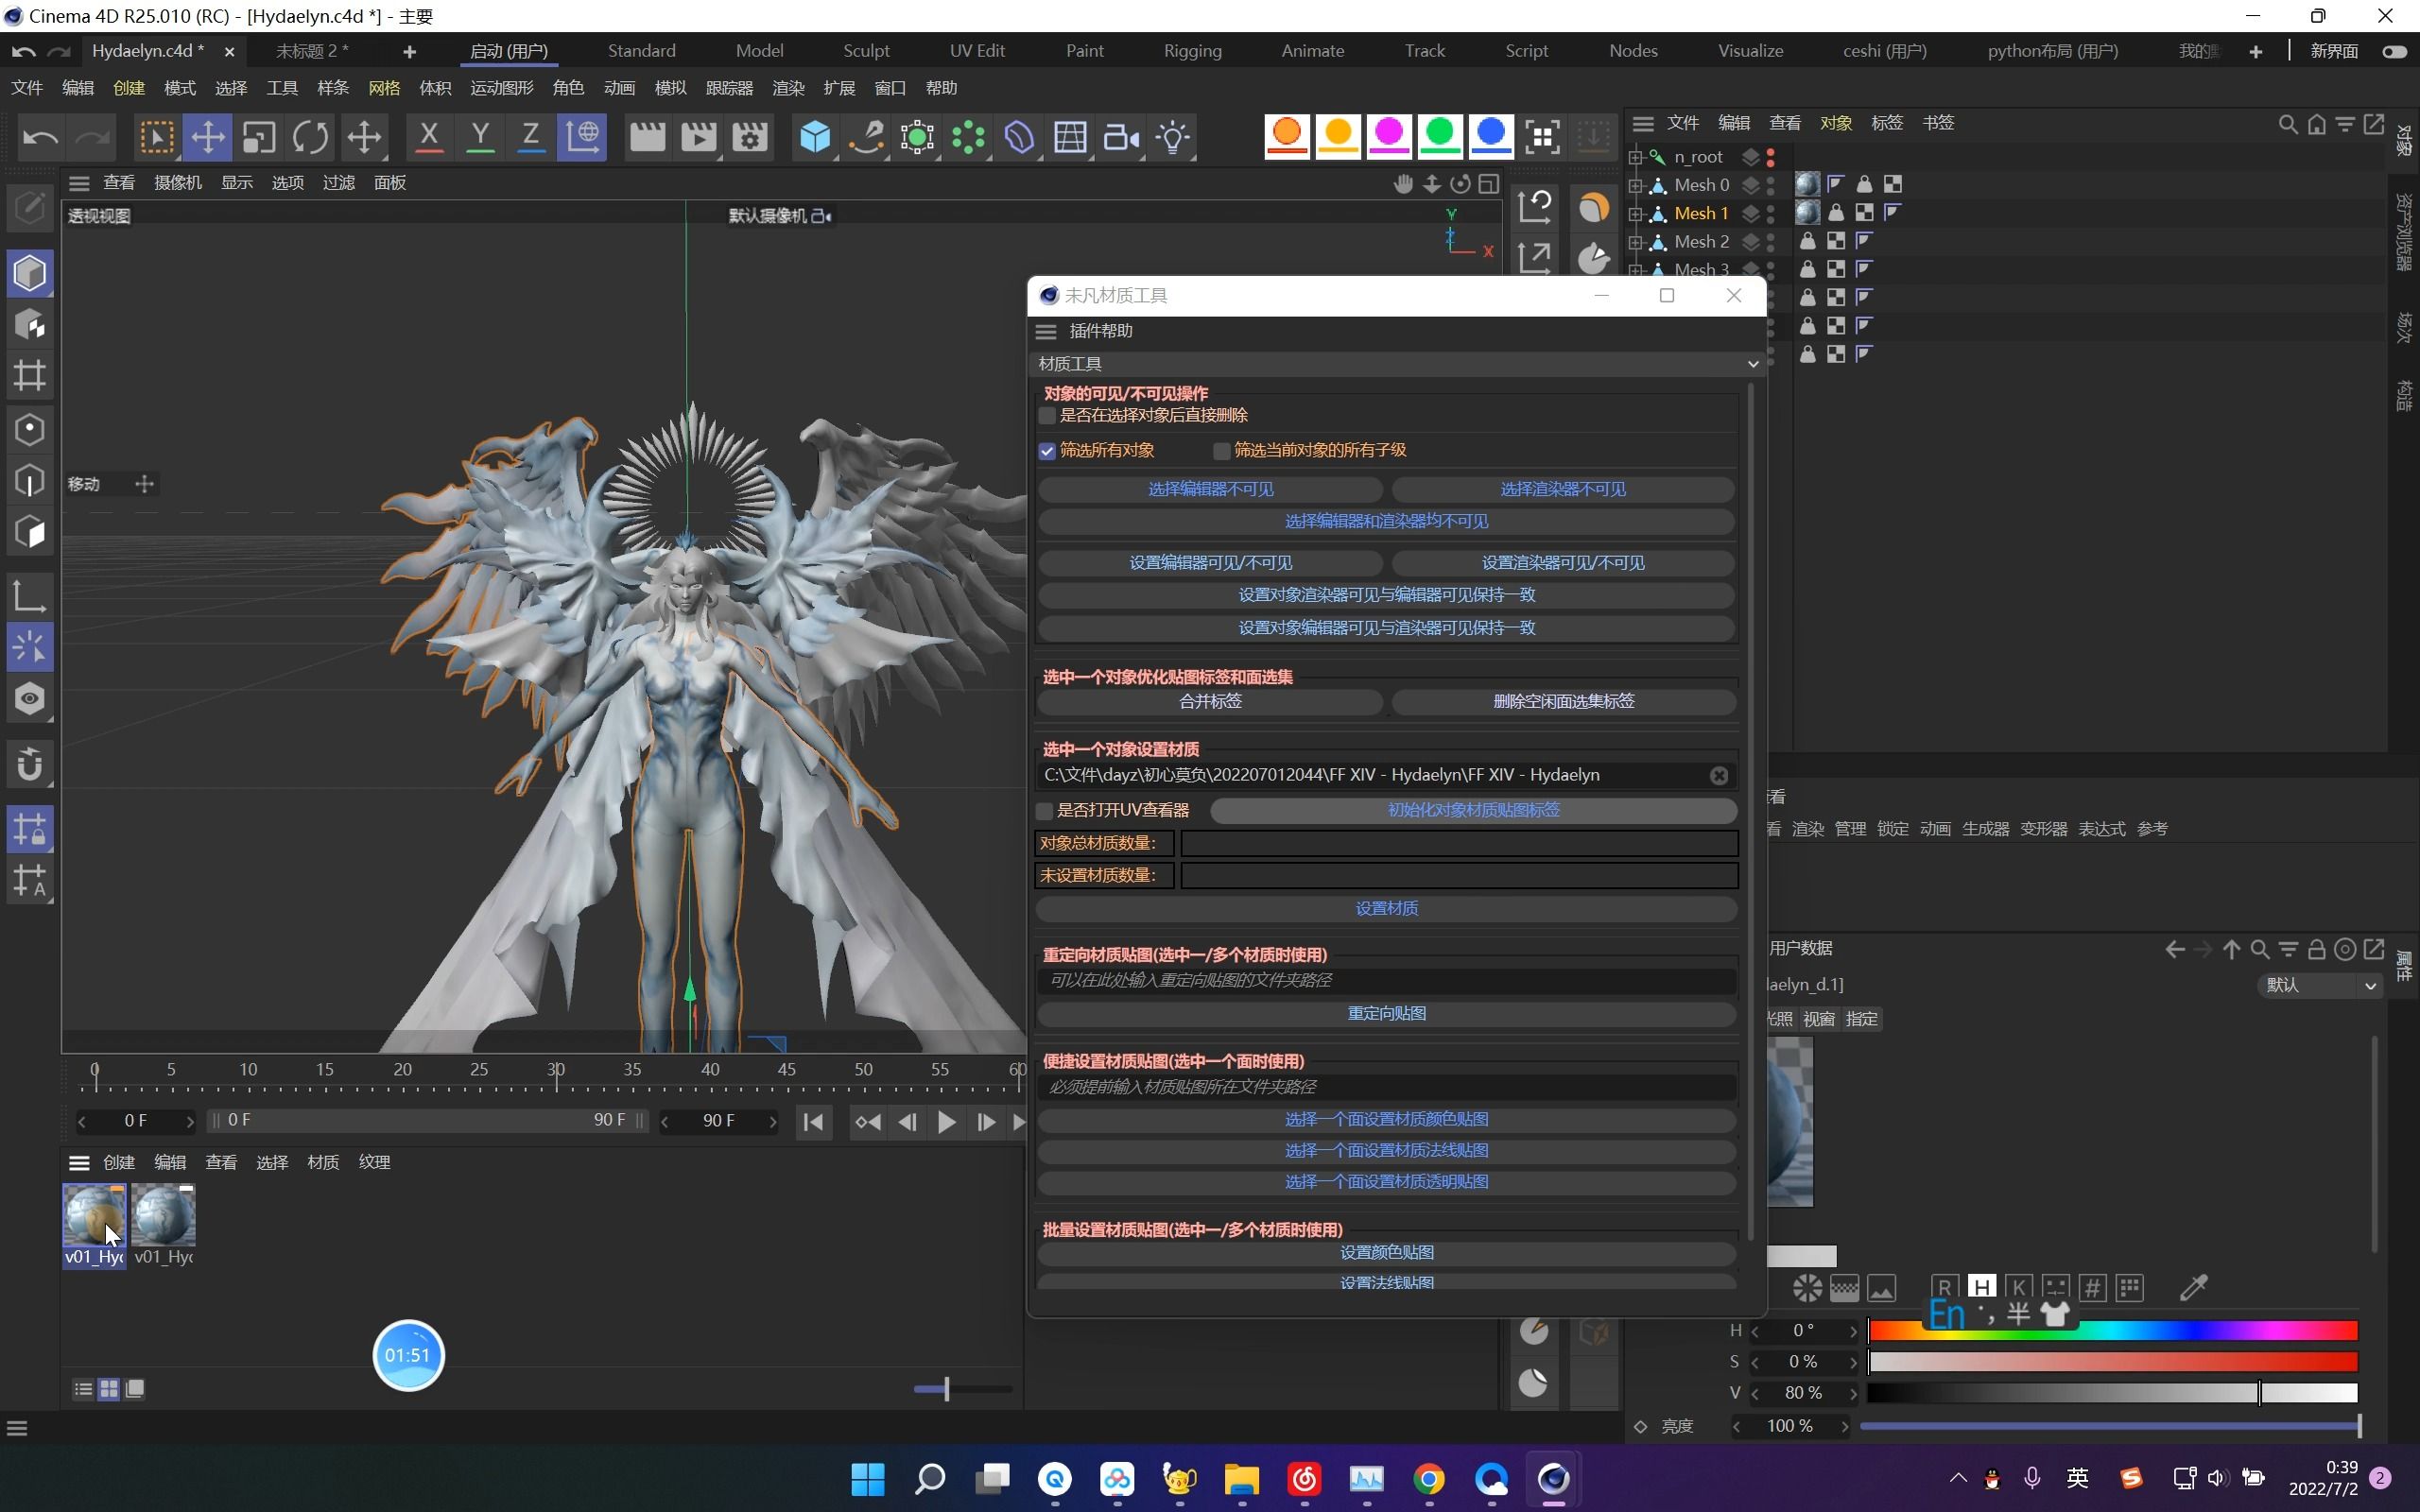
Task: Open the 网格 main menu
Action: (384, 88)
